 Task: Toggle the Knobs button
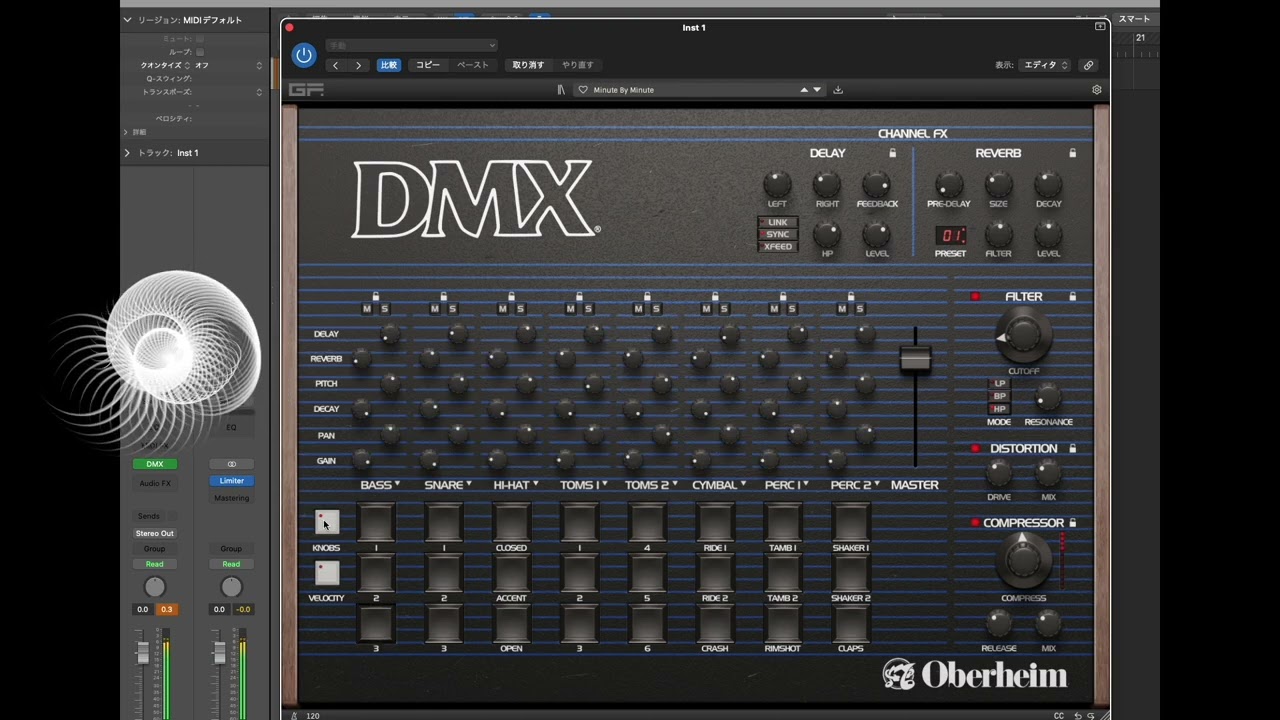(327, 522)
